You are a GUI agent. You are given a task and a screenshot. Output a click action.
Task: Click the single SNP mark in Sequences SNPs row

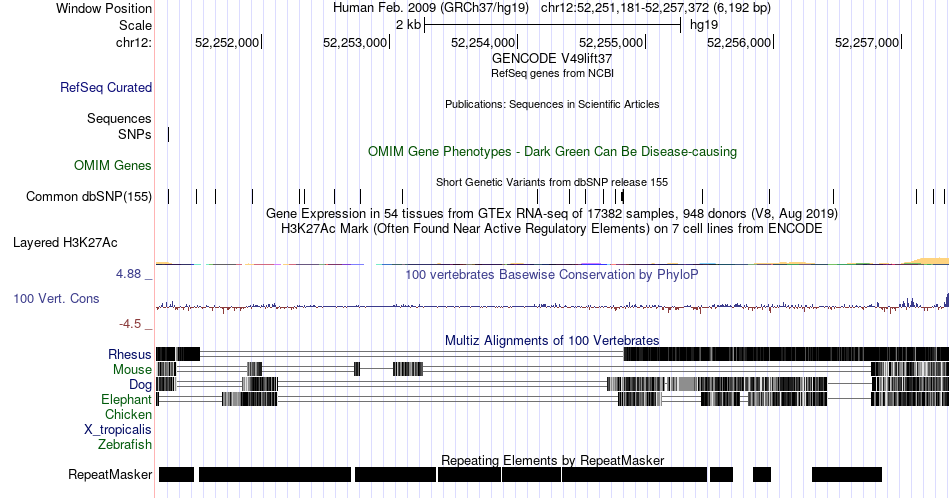click(x=168, y=134)
